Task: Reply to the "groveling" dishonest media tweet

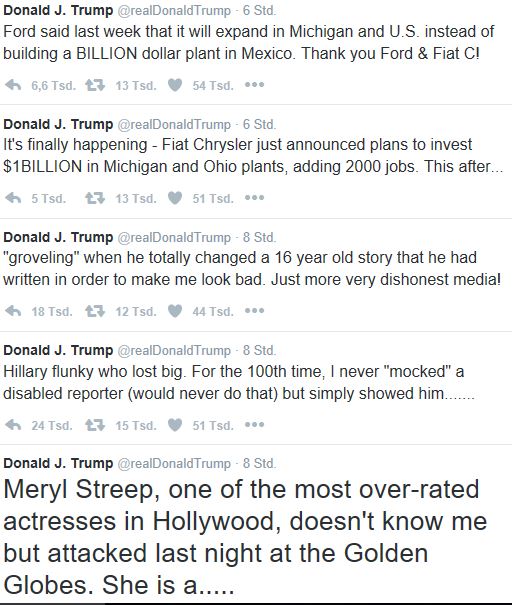Action: point(14,311)
